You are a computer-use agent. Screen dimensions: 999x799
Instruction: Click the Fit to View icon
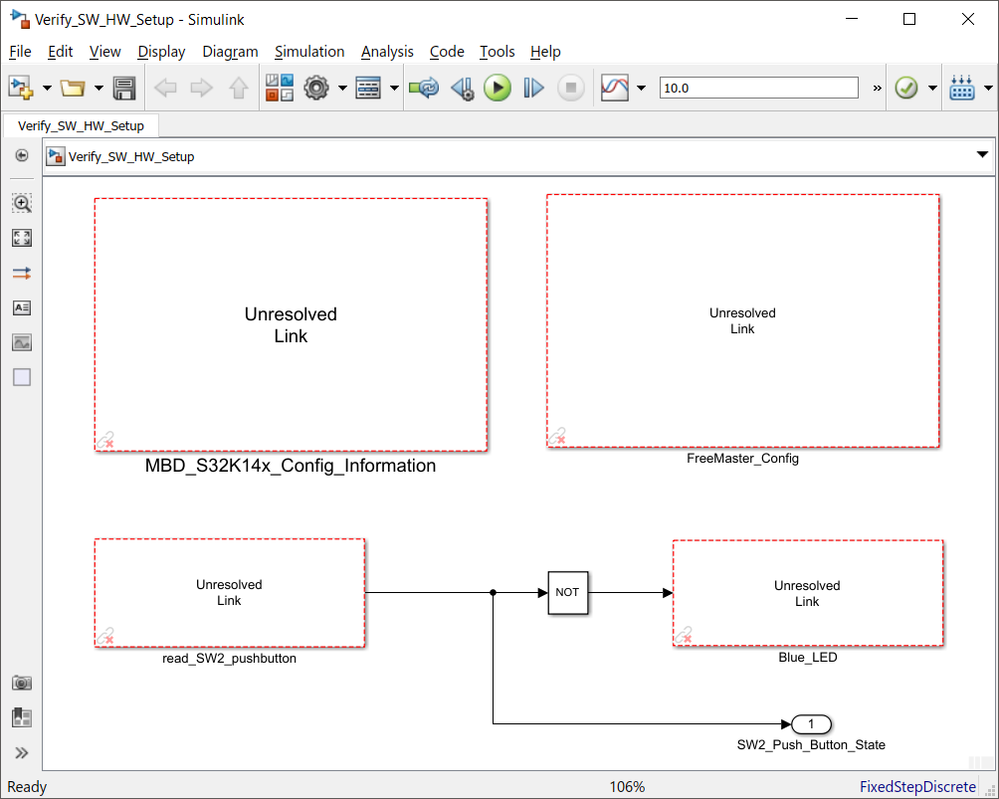click(22, 238)
